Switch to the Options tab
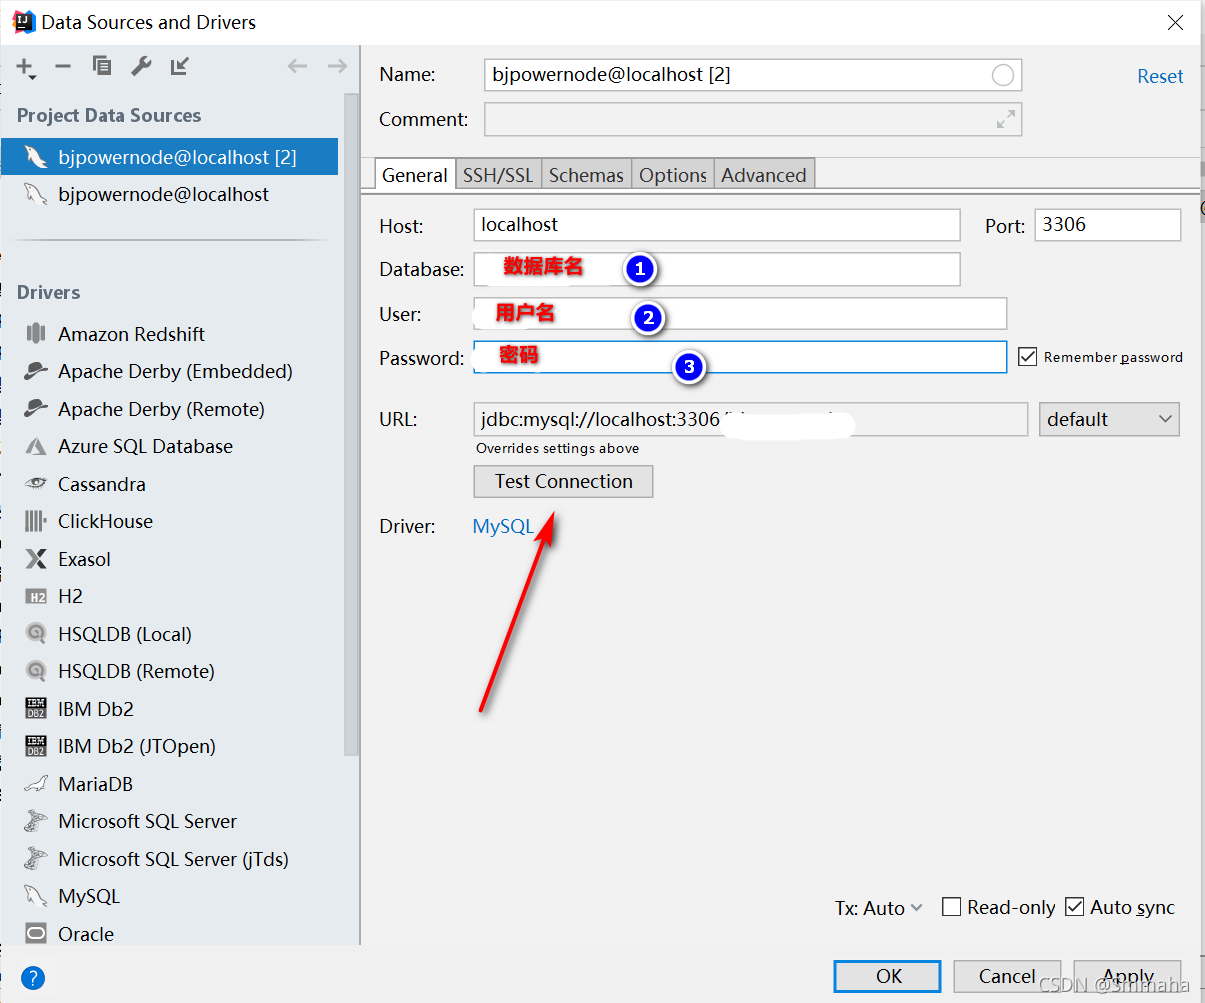The height and width of the screenshot is (1003, 1205). coord(673,175)
